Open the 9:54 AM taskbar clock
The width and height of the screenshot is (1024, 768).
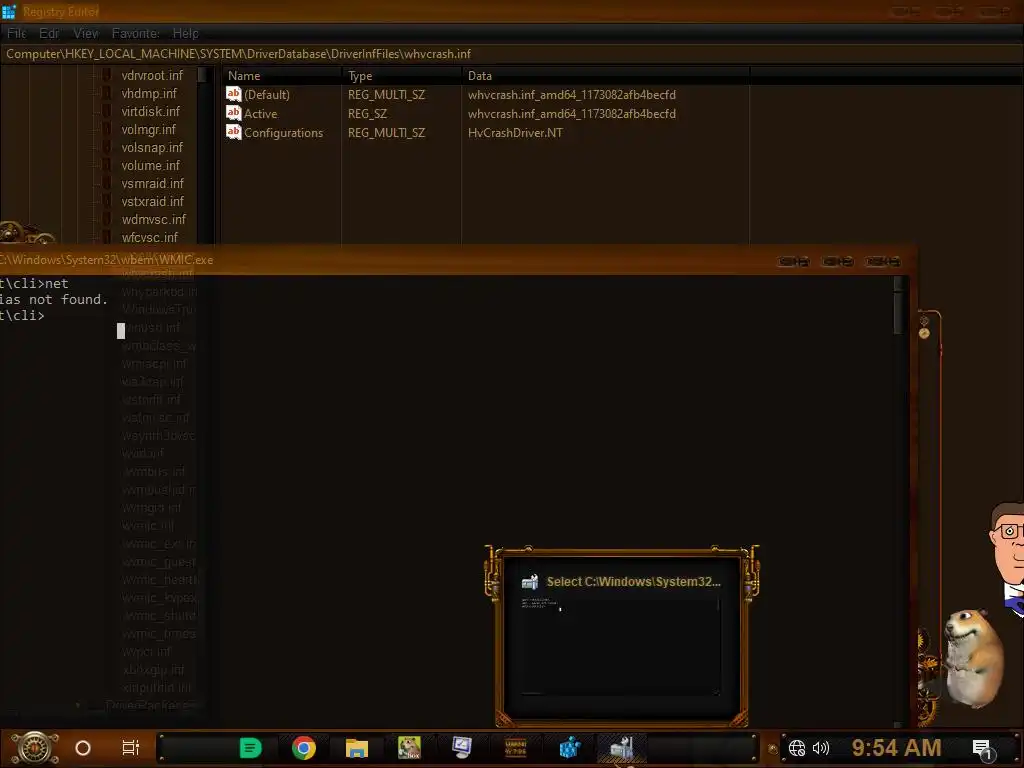pos(897,748)
